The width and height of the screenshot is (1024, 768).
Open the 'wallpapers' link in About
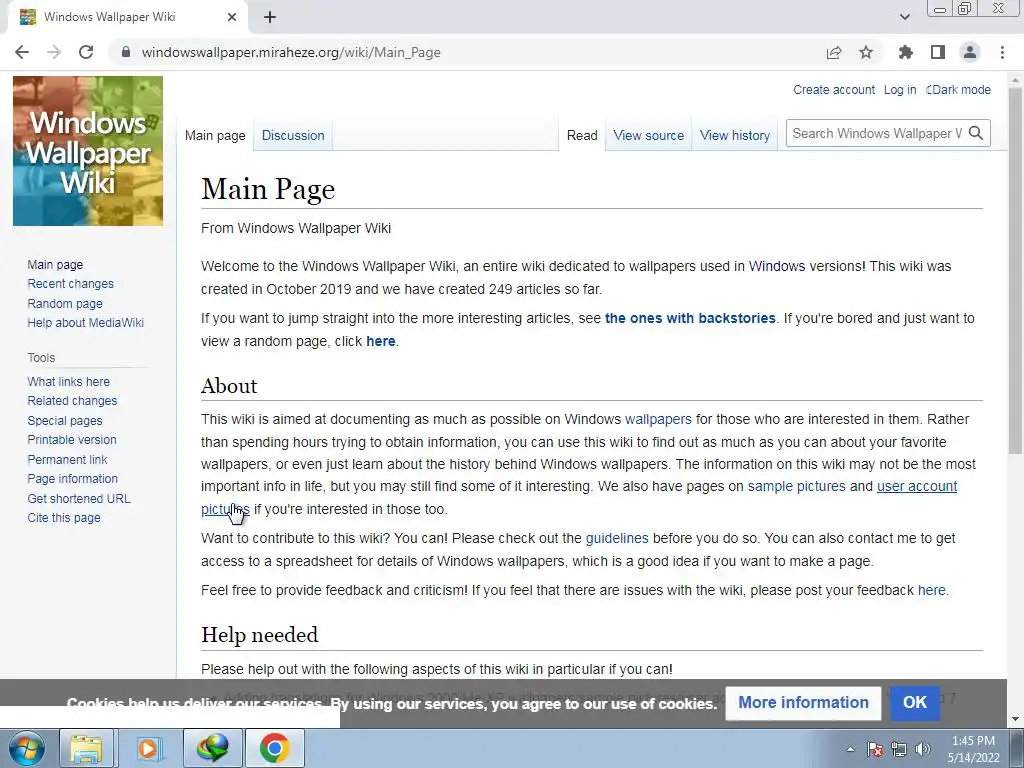click(x=658, y=419)
